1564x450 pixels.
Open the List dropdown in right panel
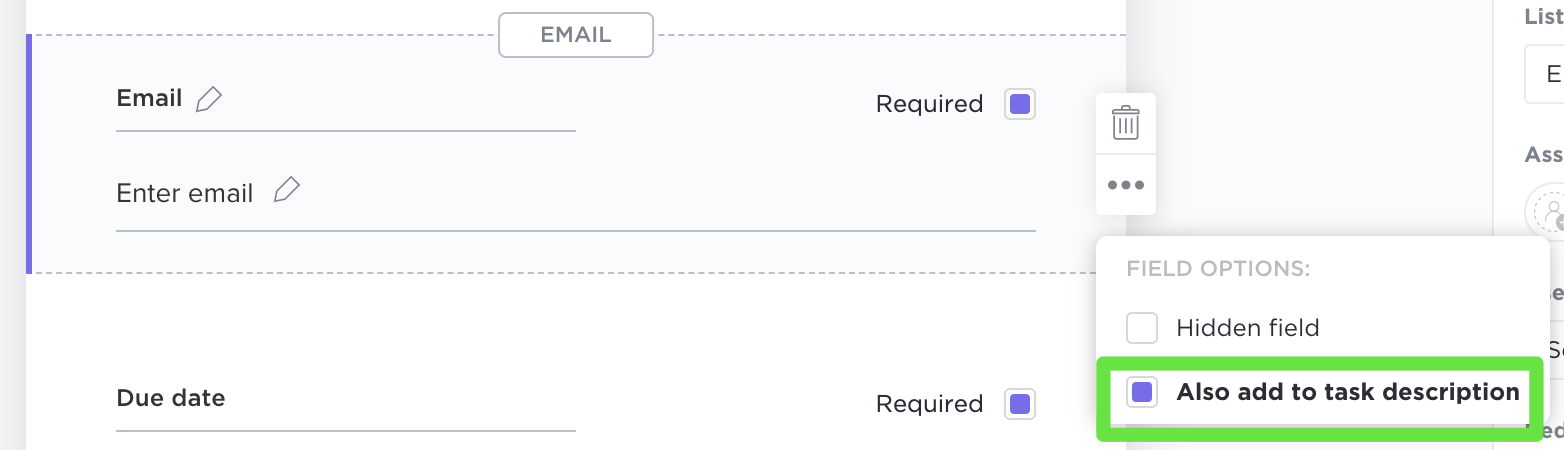coord(1546,75)
